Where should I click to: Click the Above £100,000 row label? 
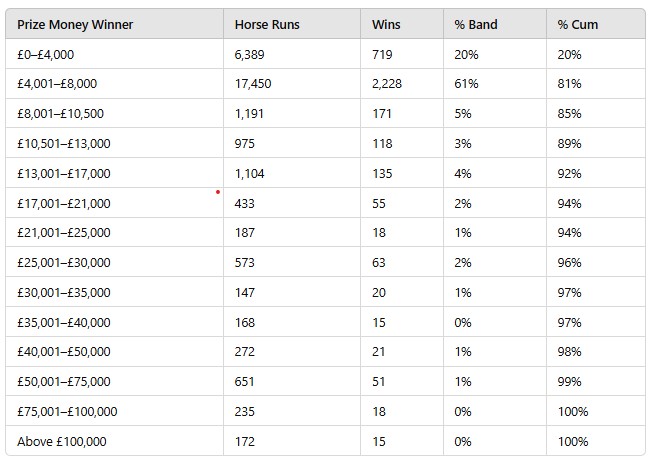(x=62, y=442)
